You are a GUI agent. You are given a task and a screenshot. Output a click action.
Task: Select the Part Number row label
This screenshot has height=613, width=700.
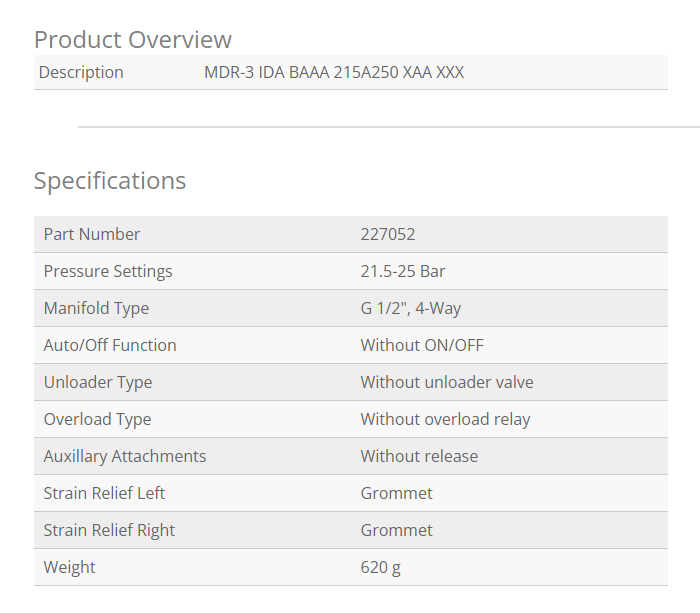click(92, 234)
